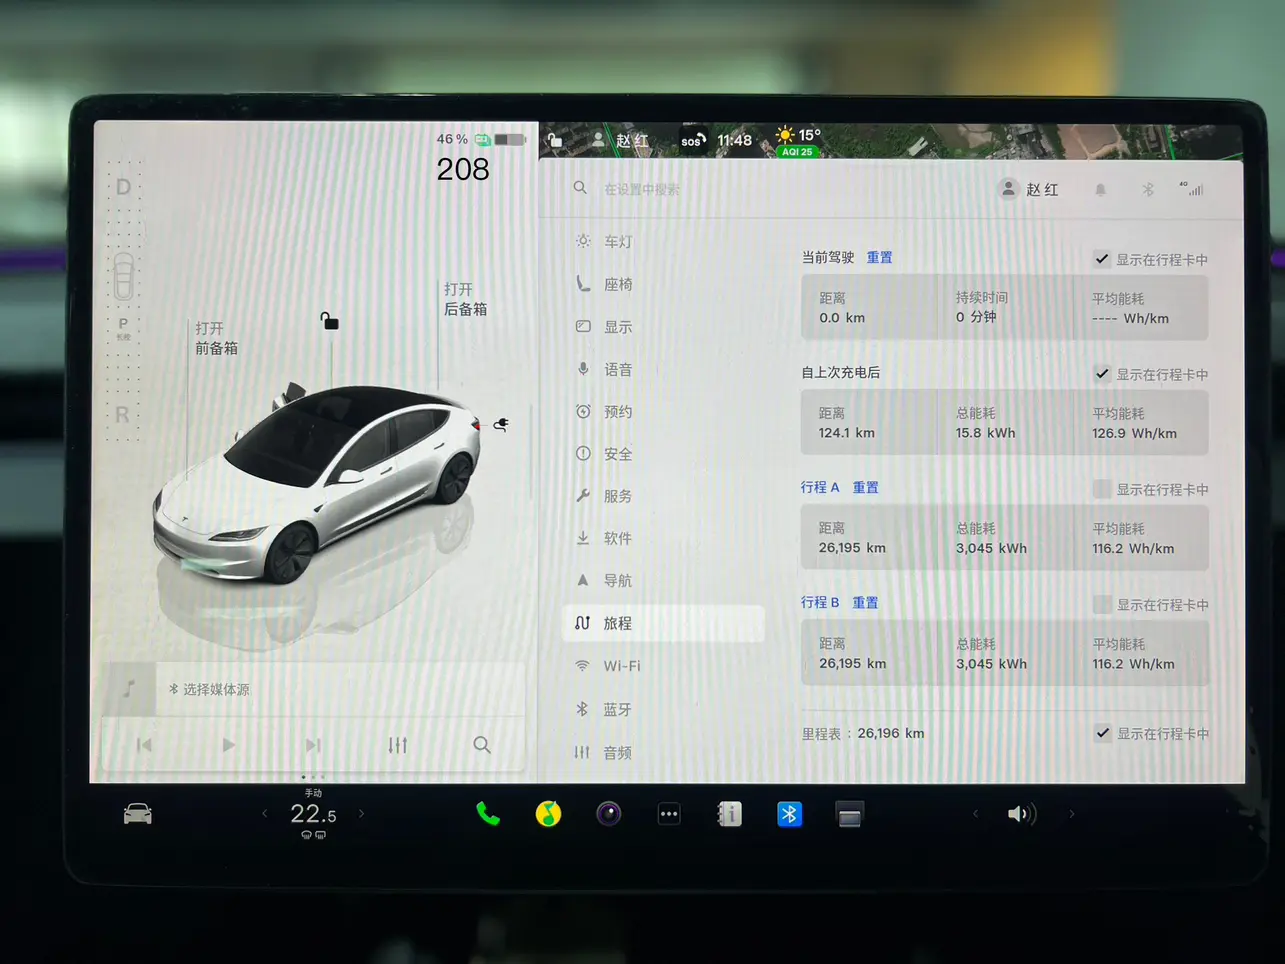Tap the car controls icon in dock
The image size is (1285, 964).
pos(138,814)
